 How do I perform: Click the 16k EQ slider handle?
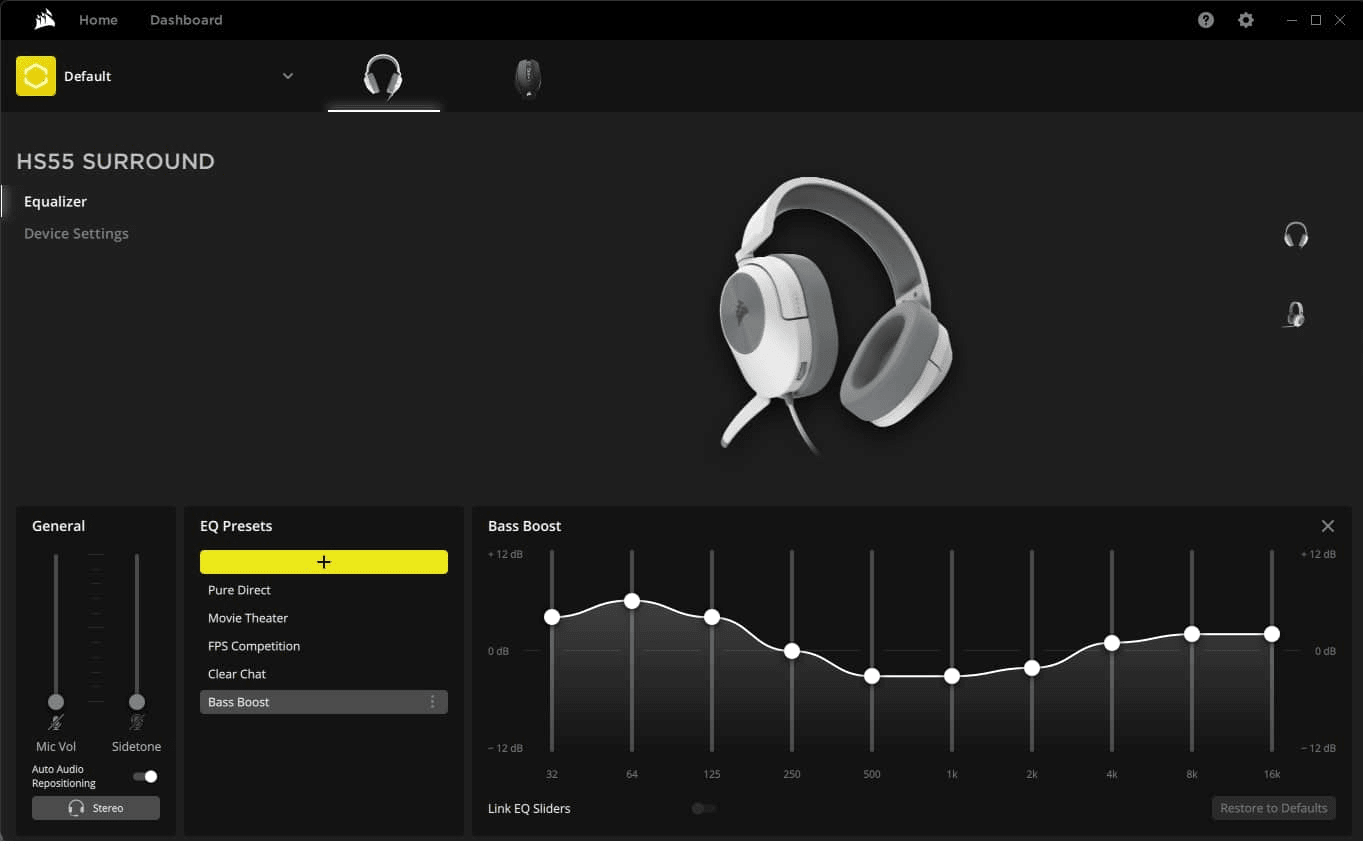coord(1272,634)
